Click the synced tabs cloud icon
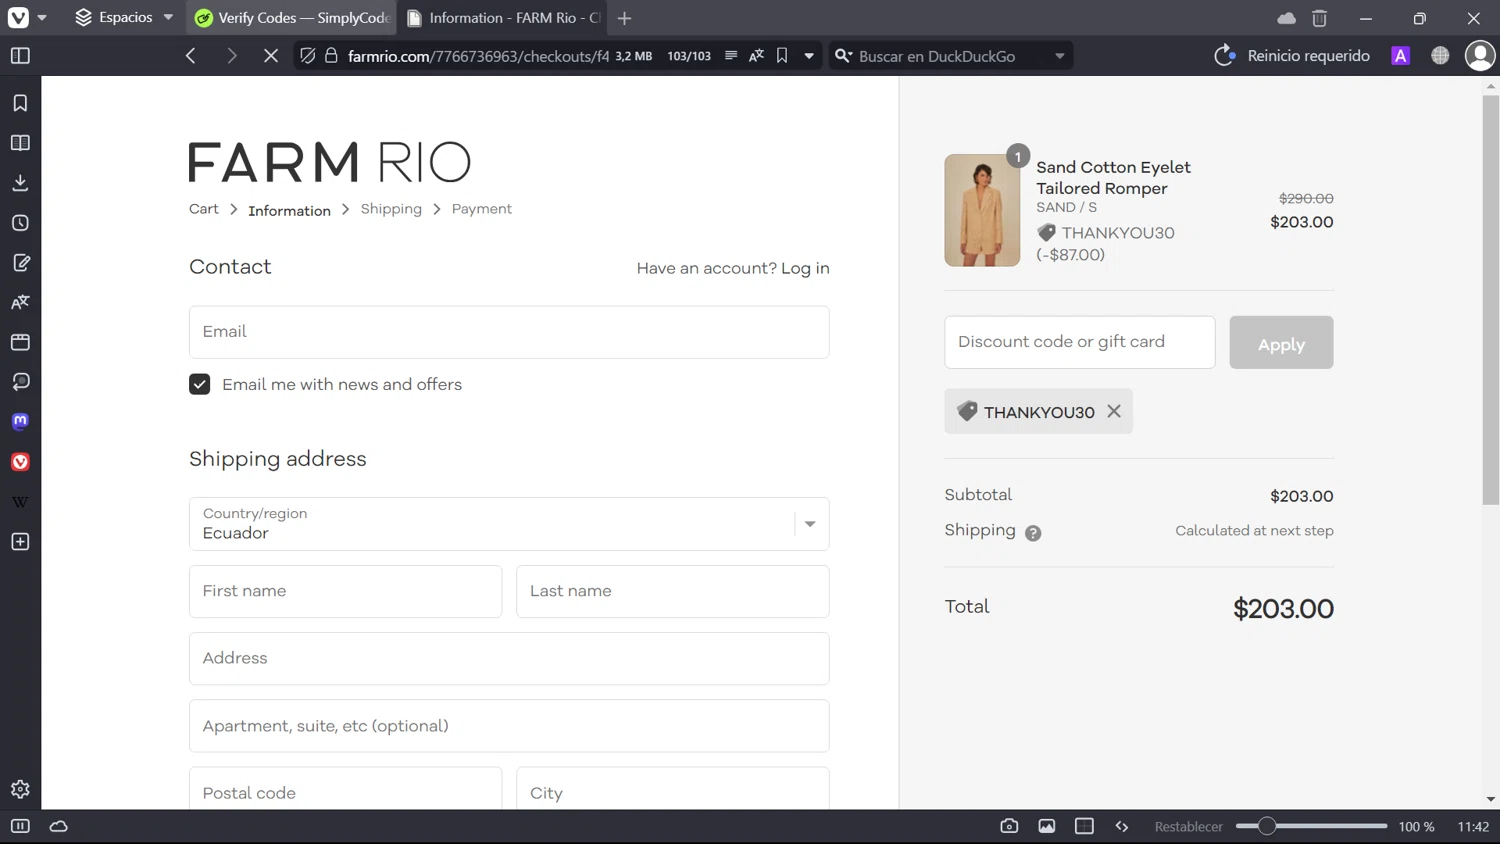The image size is (1500, 844). click(1286, 18)
